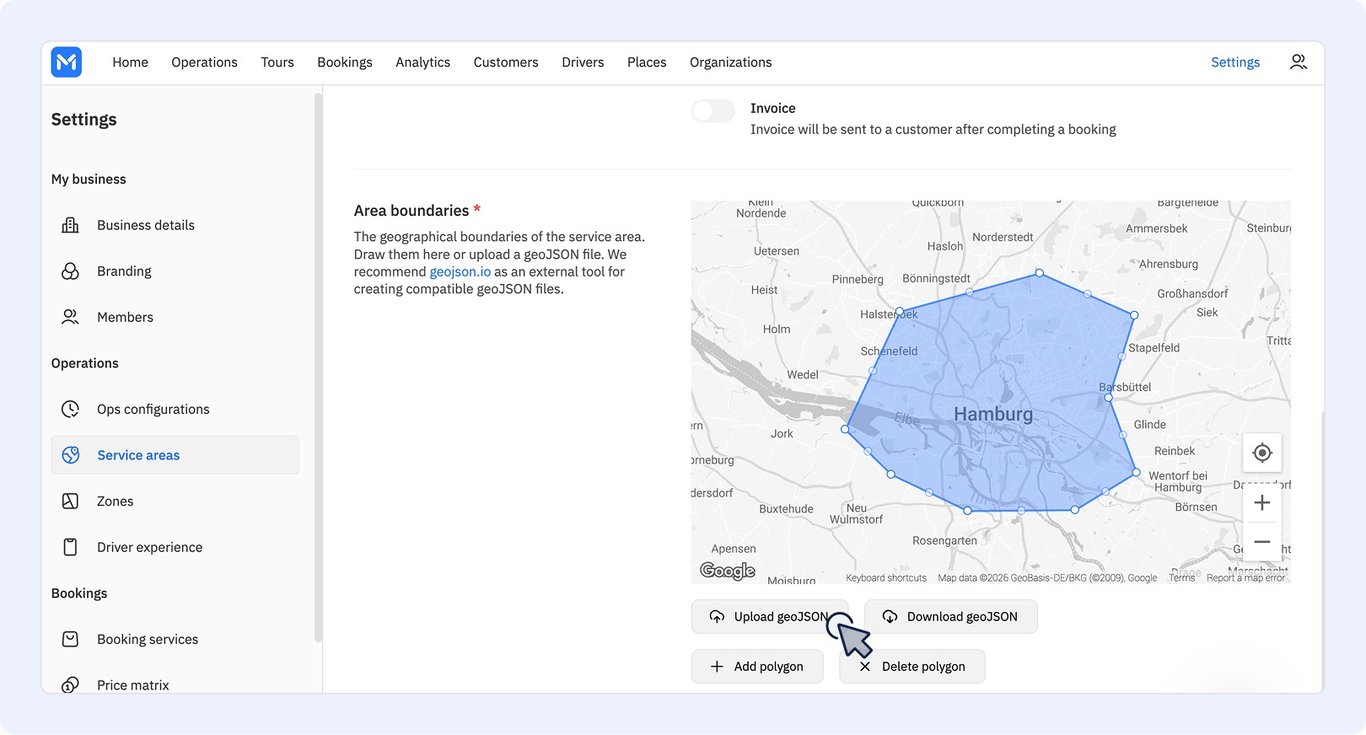
Task: Center map with the locate-me icon
Action: [1262, 453]
